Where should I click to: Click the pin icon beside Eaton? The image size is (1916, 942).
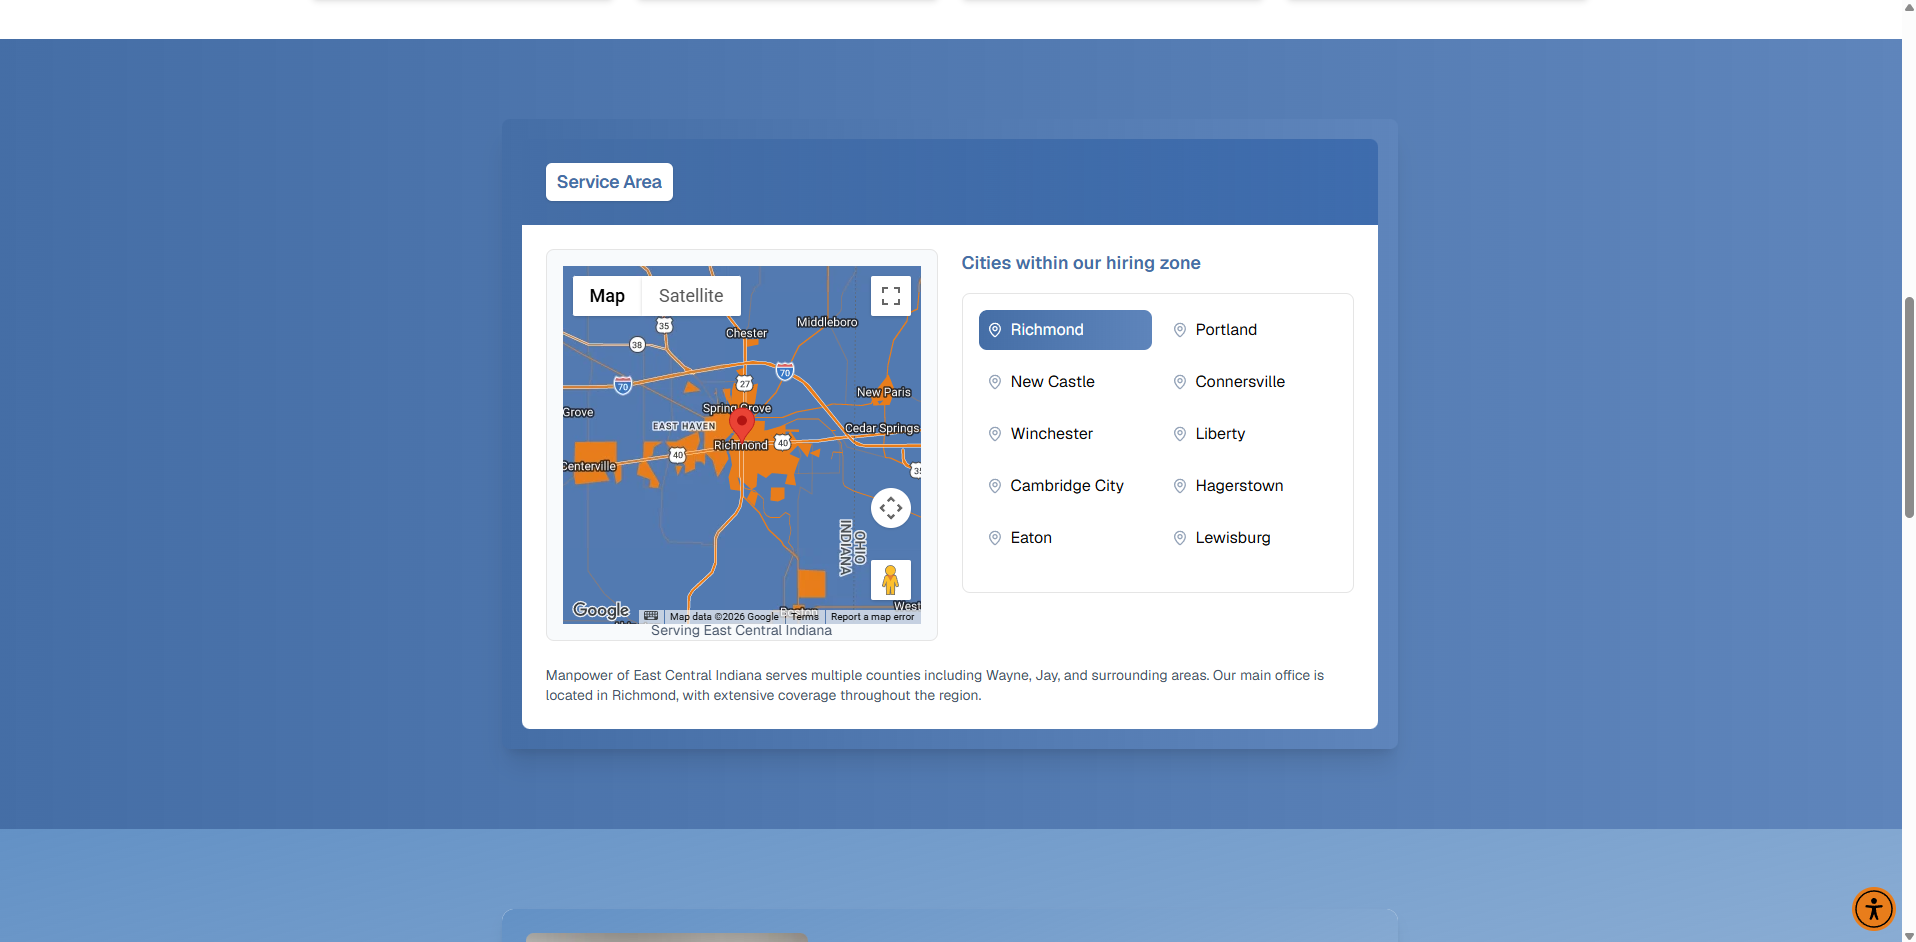pyautogui.click(x=995, y=538)
